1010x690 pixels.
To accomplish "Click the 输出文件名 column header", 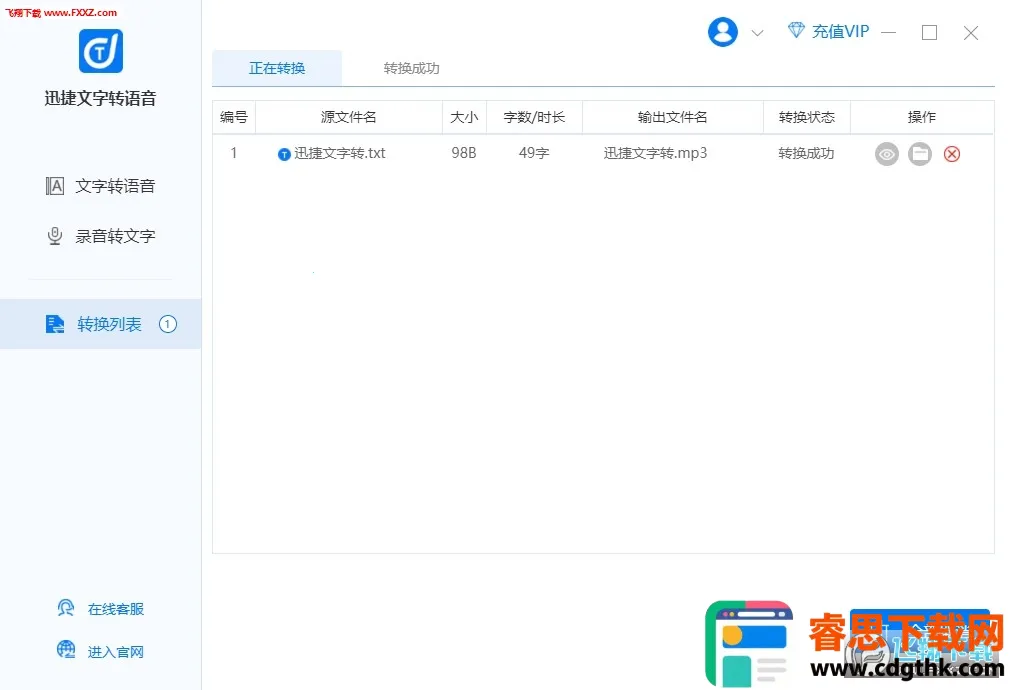I will [672, 117].
